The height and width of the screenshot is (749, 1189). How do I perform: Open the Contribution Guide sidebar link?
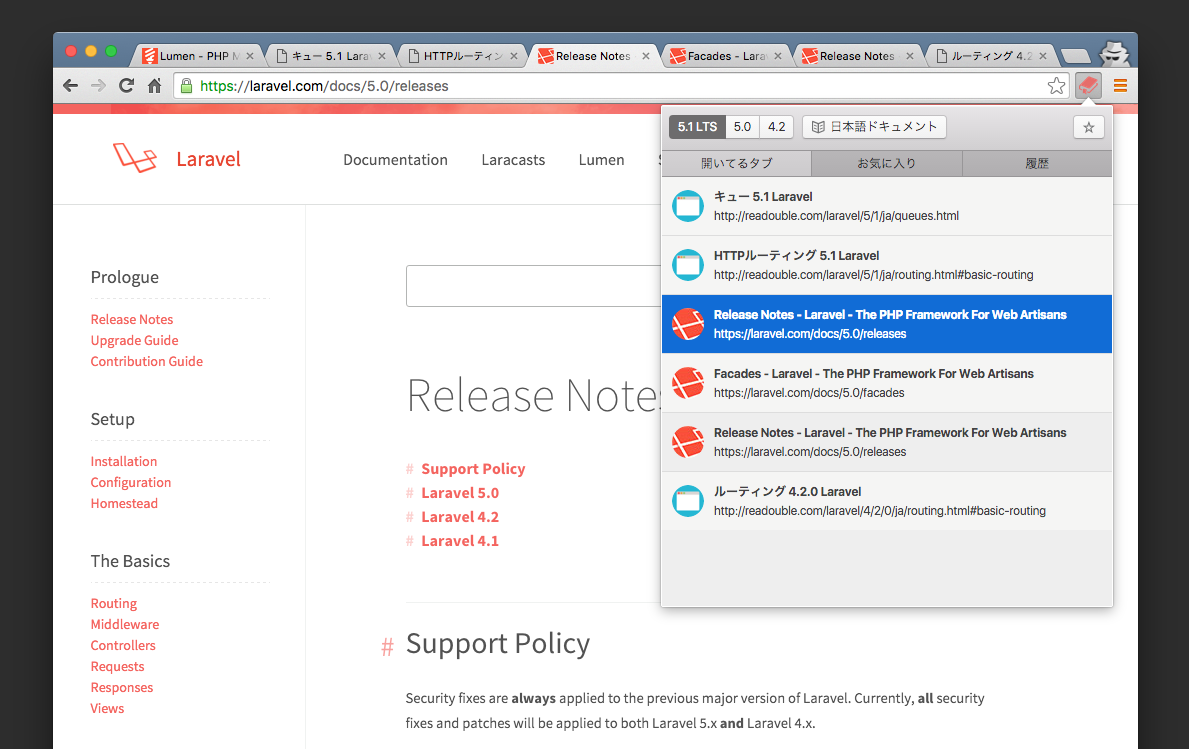click(x=146, y=362)
